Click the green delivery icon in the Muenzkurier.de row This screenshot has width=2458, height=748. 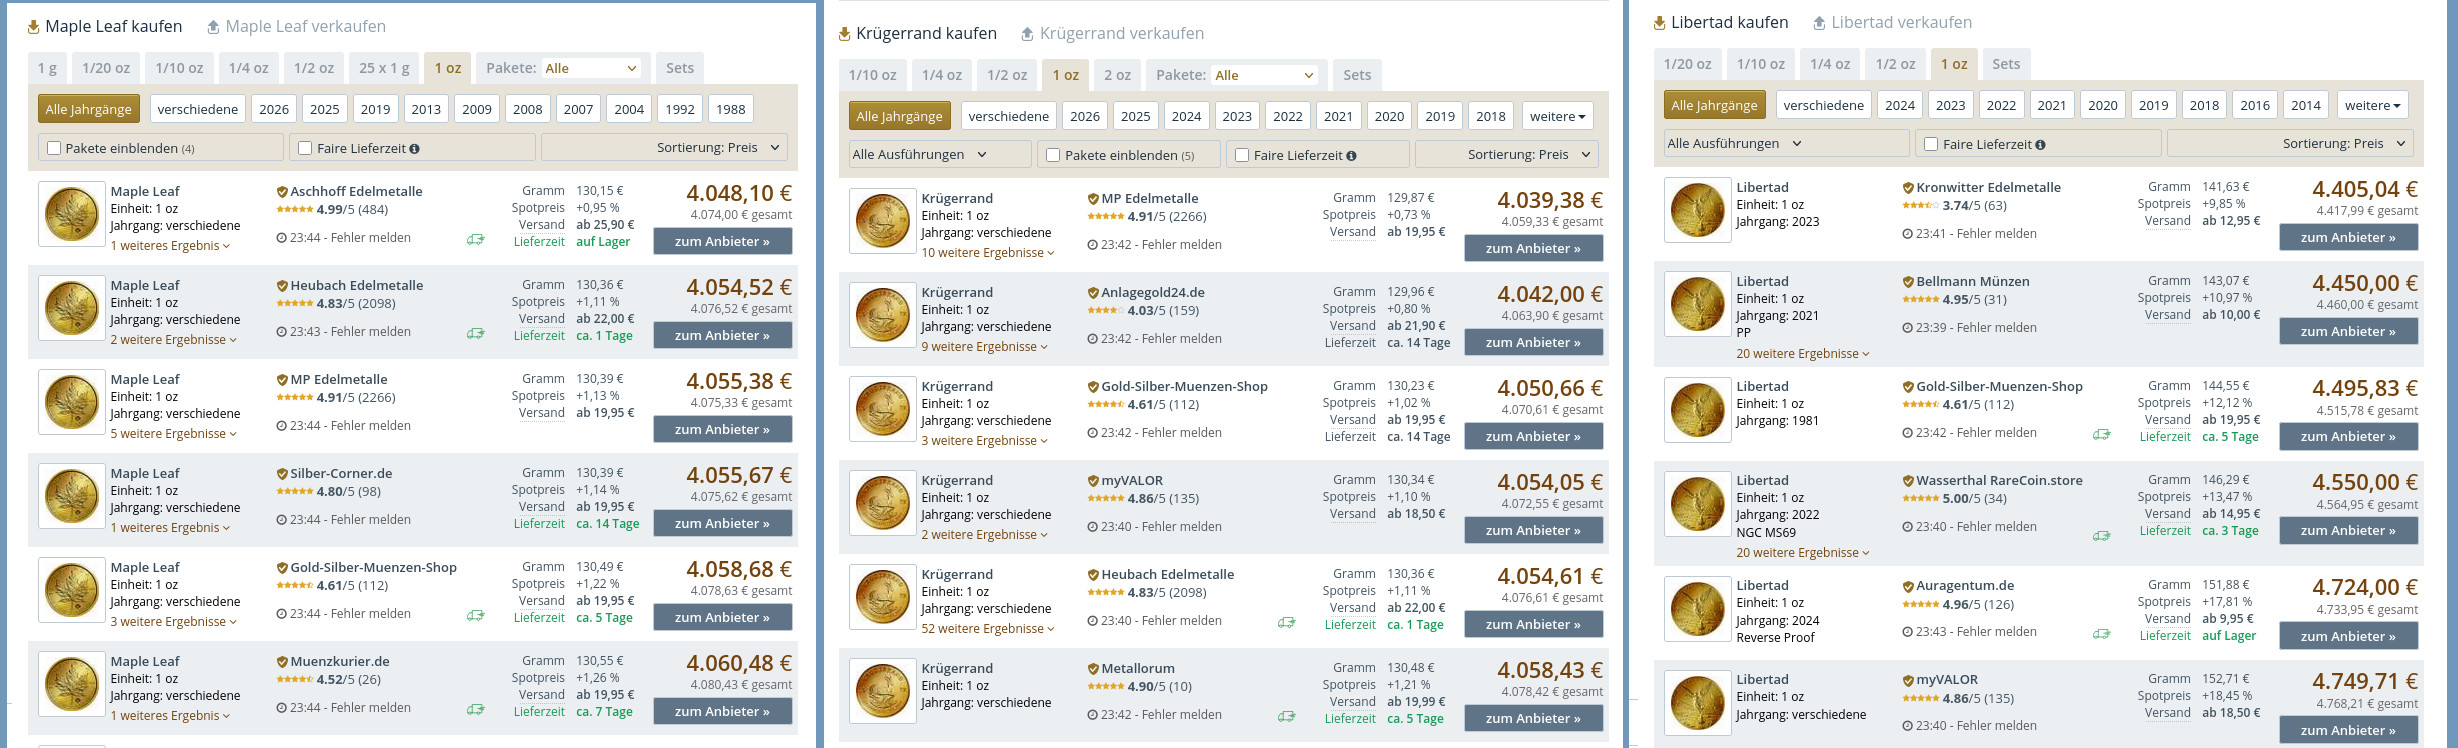pyautogui.click(x=476, y=710)
